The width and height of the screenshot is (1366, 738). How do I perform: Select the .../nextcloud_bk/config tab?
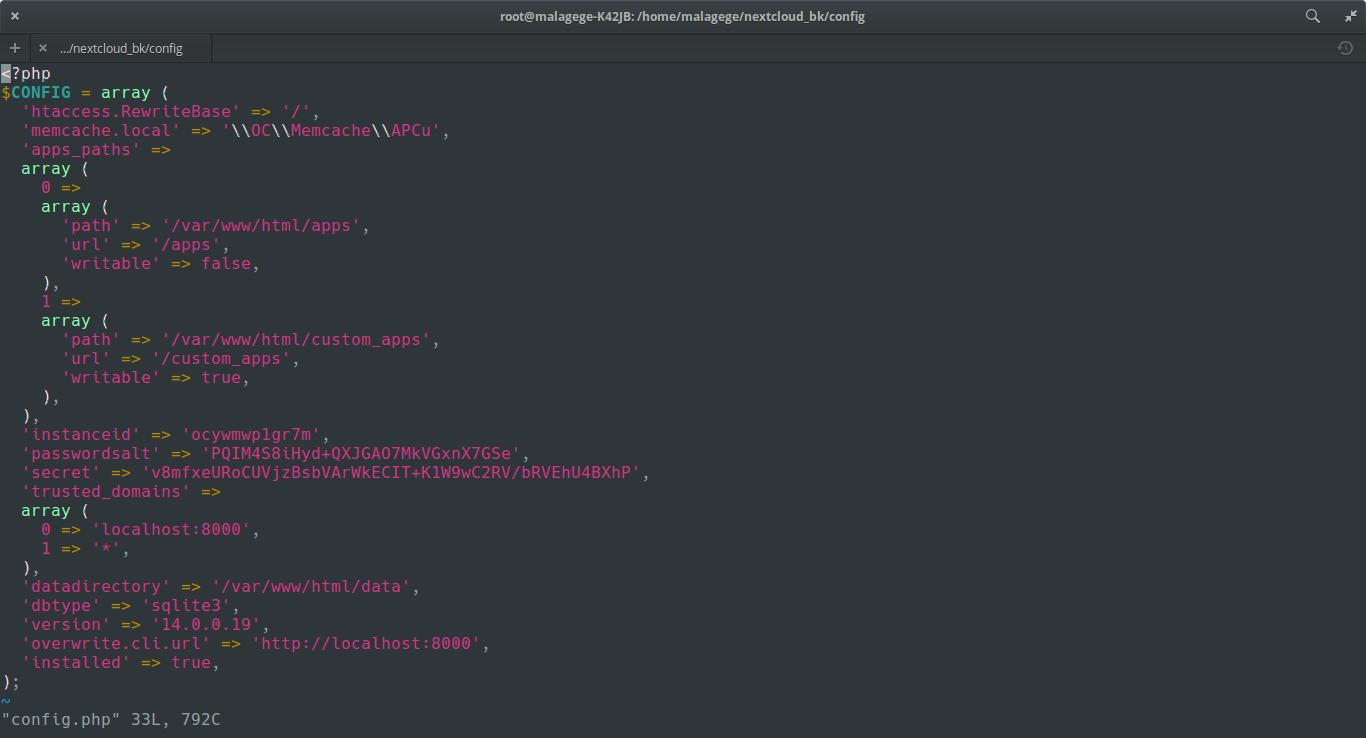coord(121,48)
